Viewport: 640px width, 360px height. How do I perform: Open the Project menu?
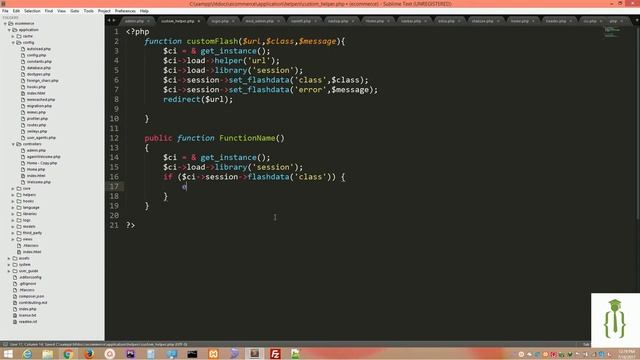click(x=104, y=11)
